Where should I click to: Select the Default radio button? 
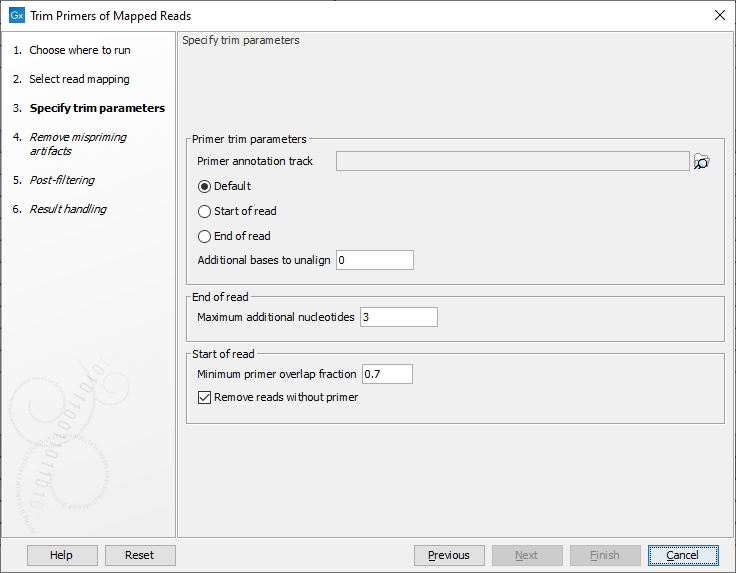coord(205,186)
